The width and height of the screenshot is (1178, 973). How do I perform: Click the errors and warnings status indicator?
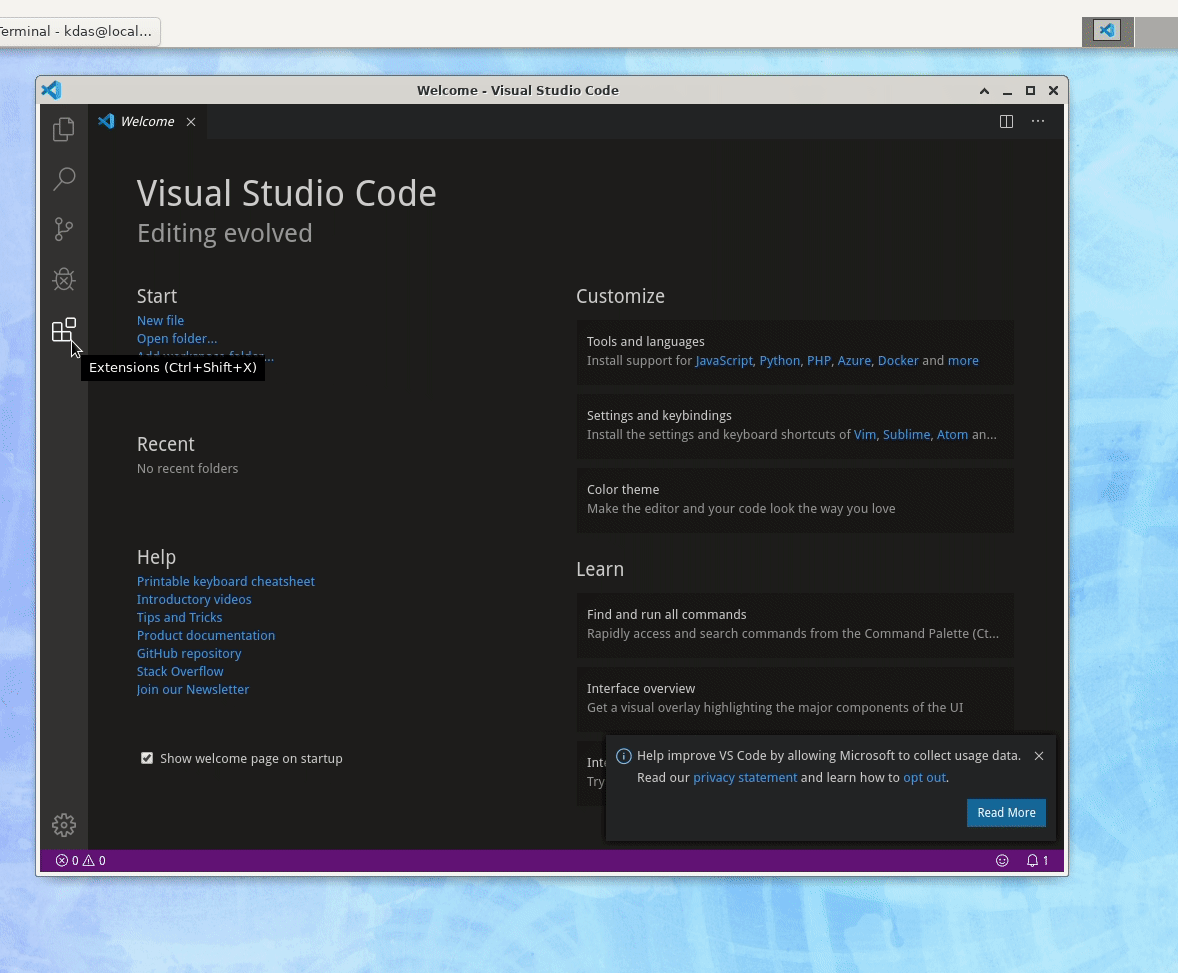(80, 860)
